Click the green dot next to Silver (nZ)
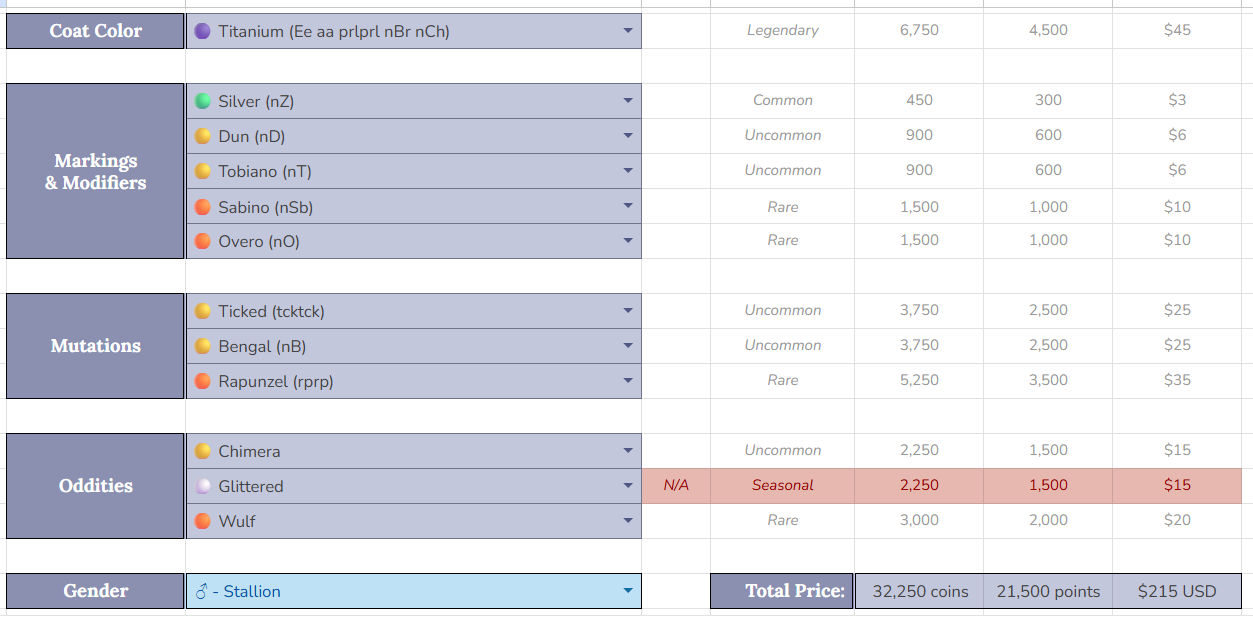 pos(203,101)
